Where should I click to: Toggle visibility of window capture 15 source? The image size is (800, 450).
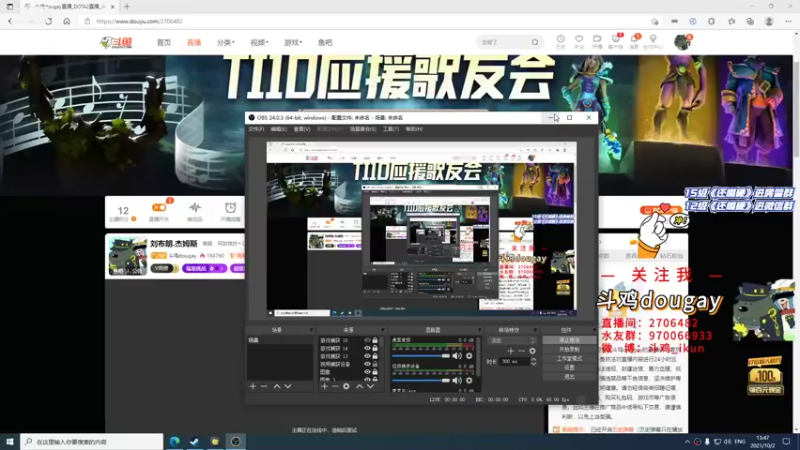[367, 340]
